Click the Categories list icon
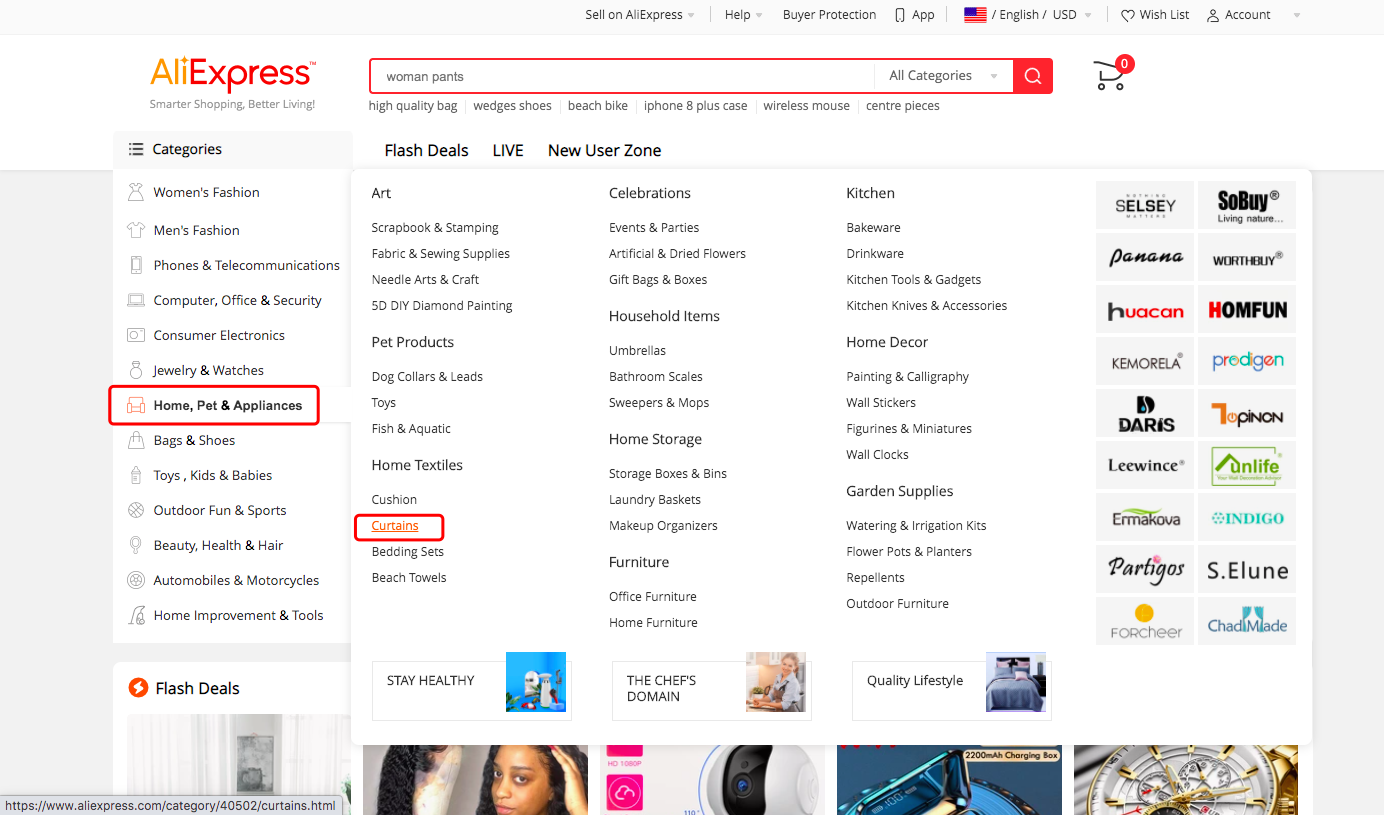 tap(135, 148)
